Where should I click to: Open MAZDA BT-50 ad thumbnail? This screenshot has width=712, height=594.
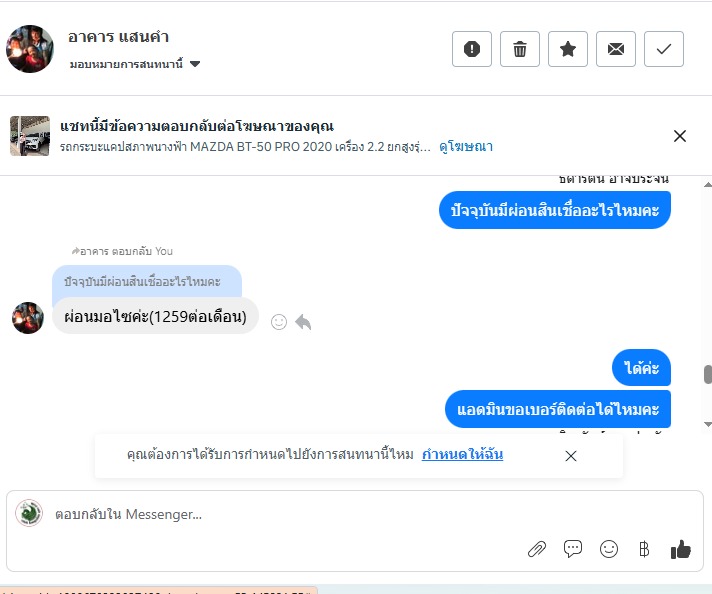(30, 136)
